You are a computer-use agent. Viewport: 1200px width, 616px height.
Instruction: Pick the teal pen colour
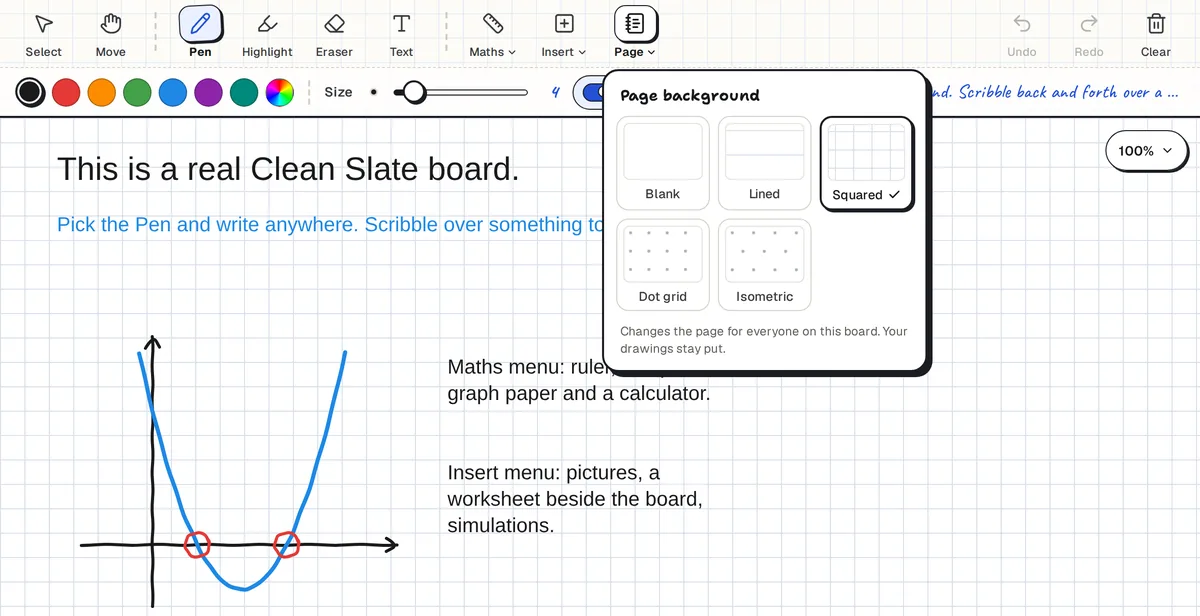[x=244, y=93]
